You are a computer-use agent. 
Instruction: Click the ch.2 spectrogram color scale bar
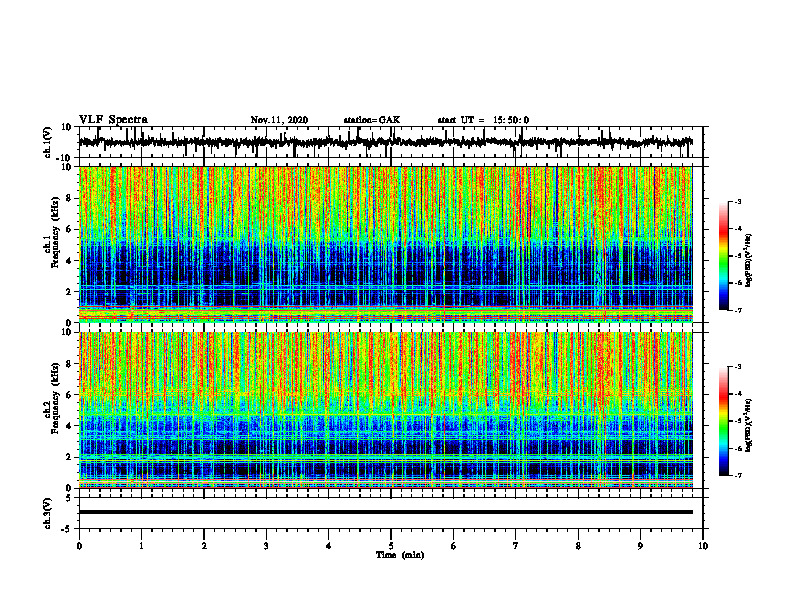(x=723, y=421)
